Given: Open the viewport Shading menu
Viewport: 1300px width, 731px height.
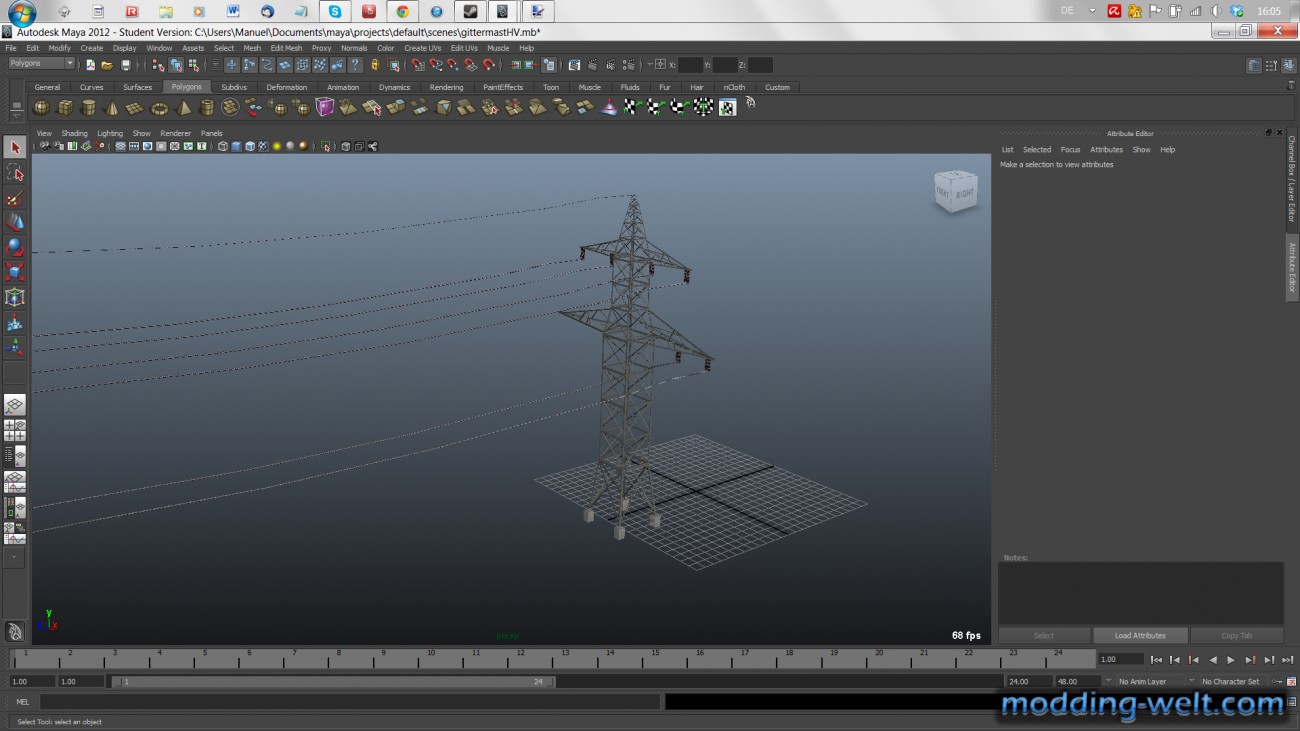Looking at the screenshot, I should (74, 133).
